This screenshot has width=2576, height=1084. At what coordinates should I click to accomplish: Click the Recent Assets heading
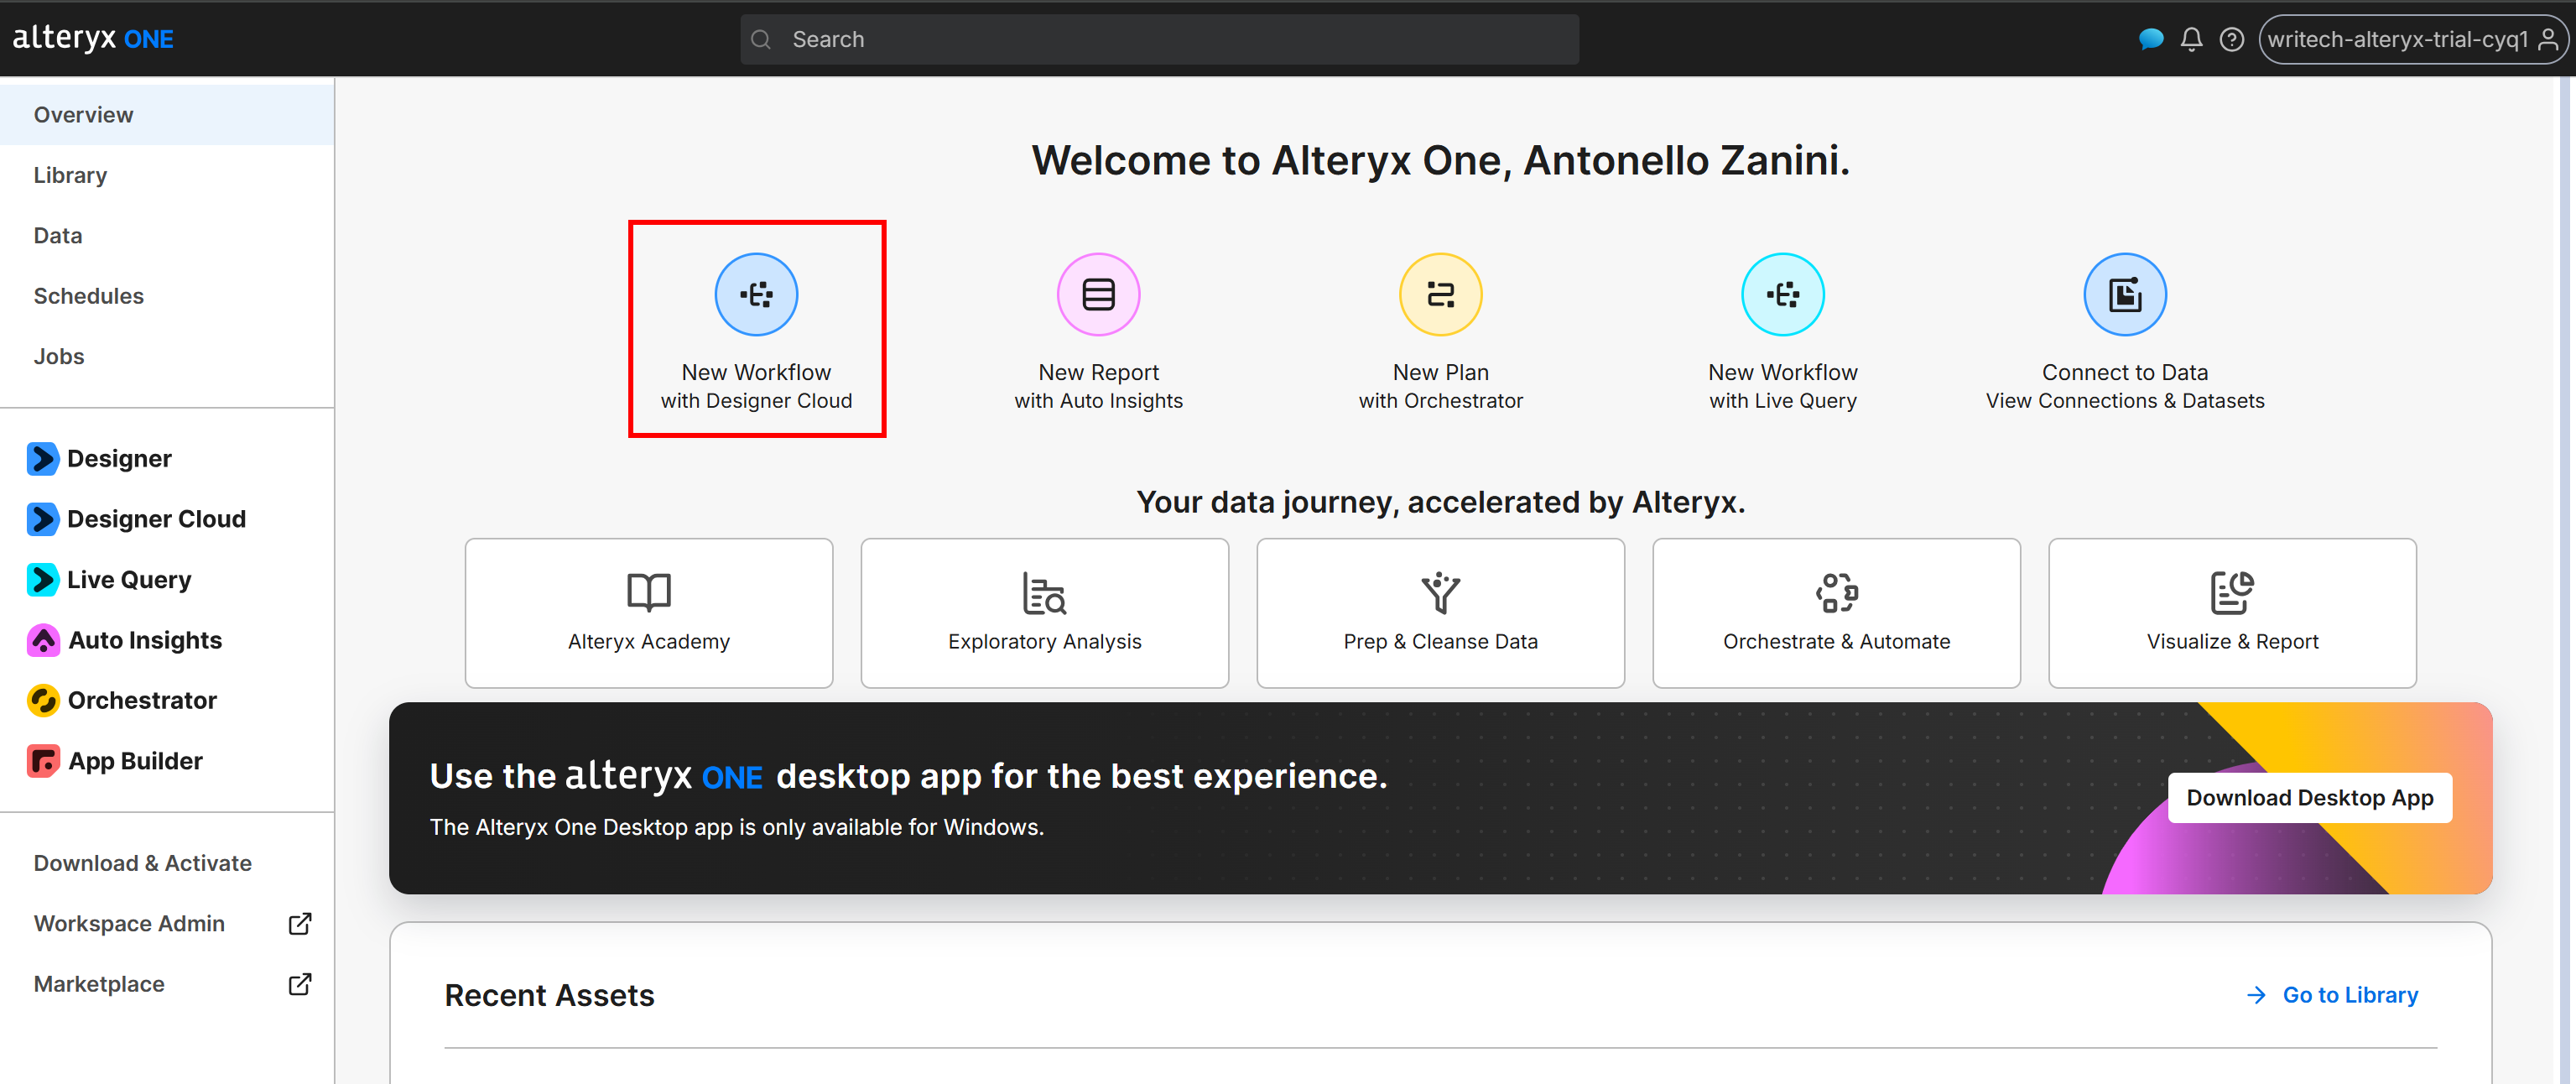(x=549, y=995)
